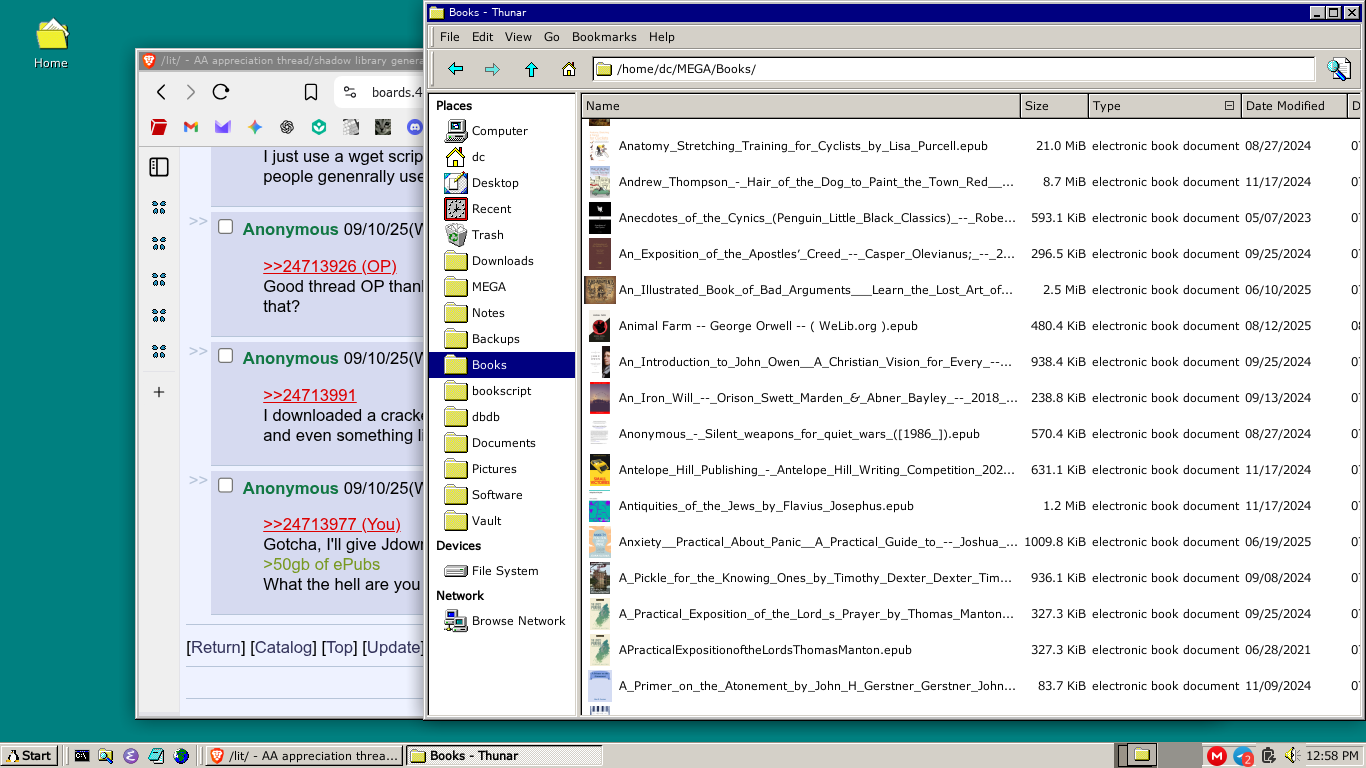This screenshot has width=1366, height=768.
Task: Select Vault in the Places sidebar
Action: coord(502,521)
